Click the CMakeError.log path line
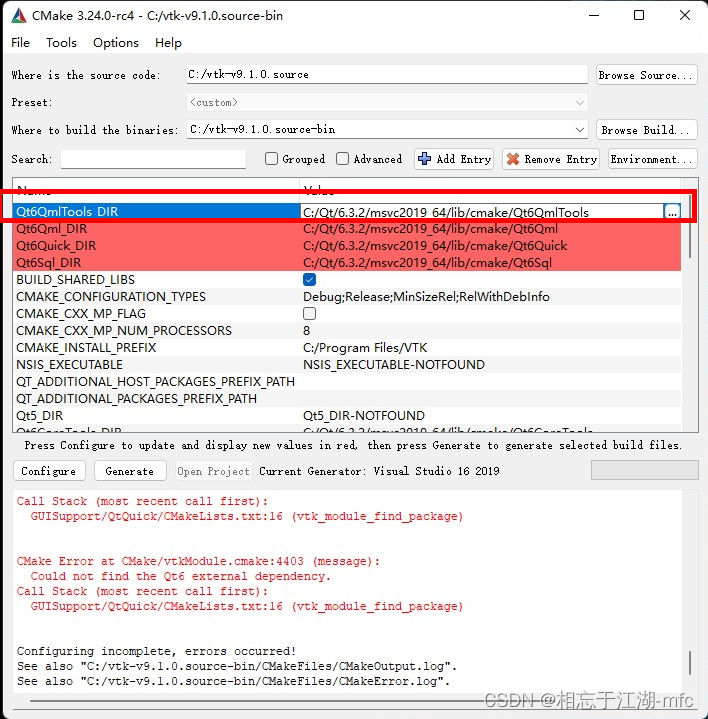Screen dimensions: 708x719 tap(233, 681)
